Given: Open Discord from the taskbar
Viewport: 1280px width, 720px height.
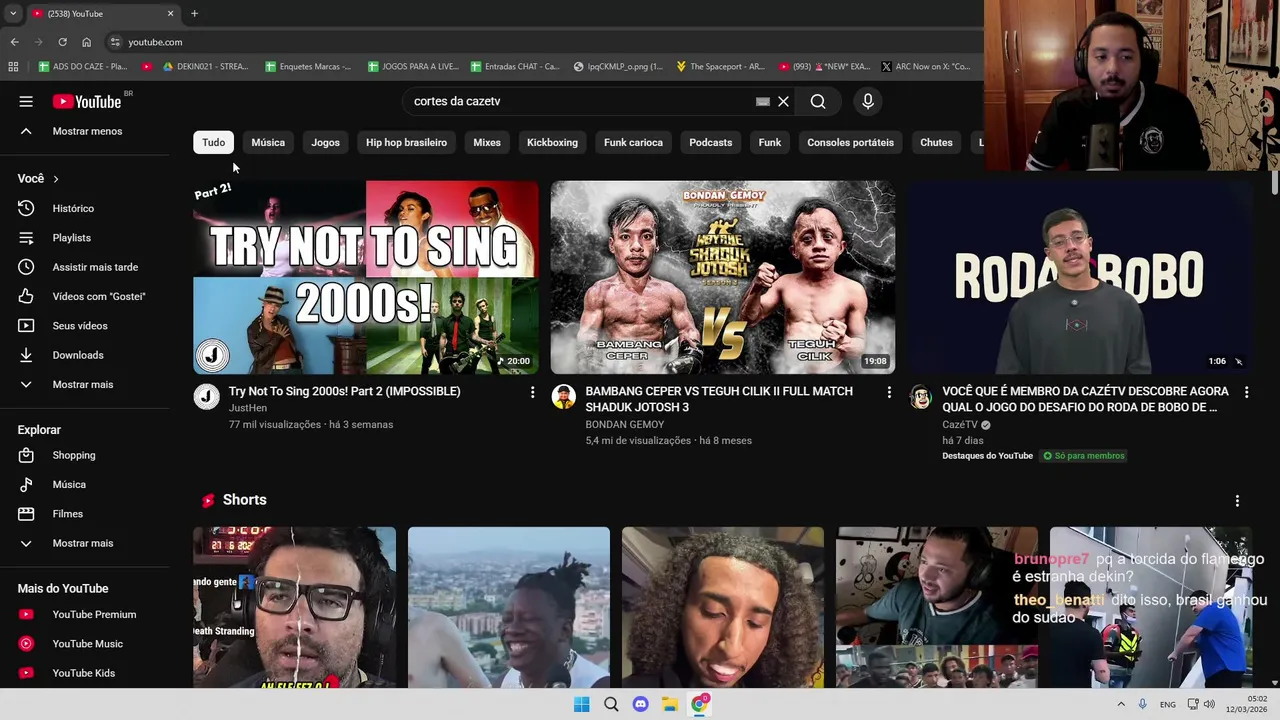Looking at the screenshot, I should pos(640,704).
